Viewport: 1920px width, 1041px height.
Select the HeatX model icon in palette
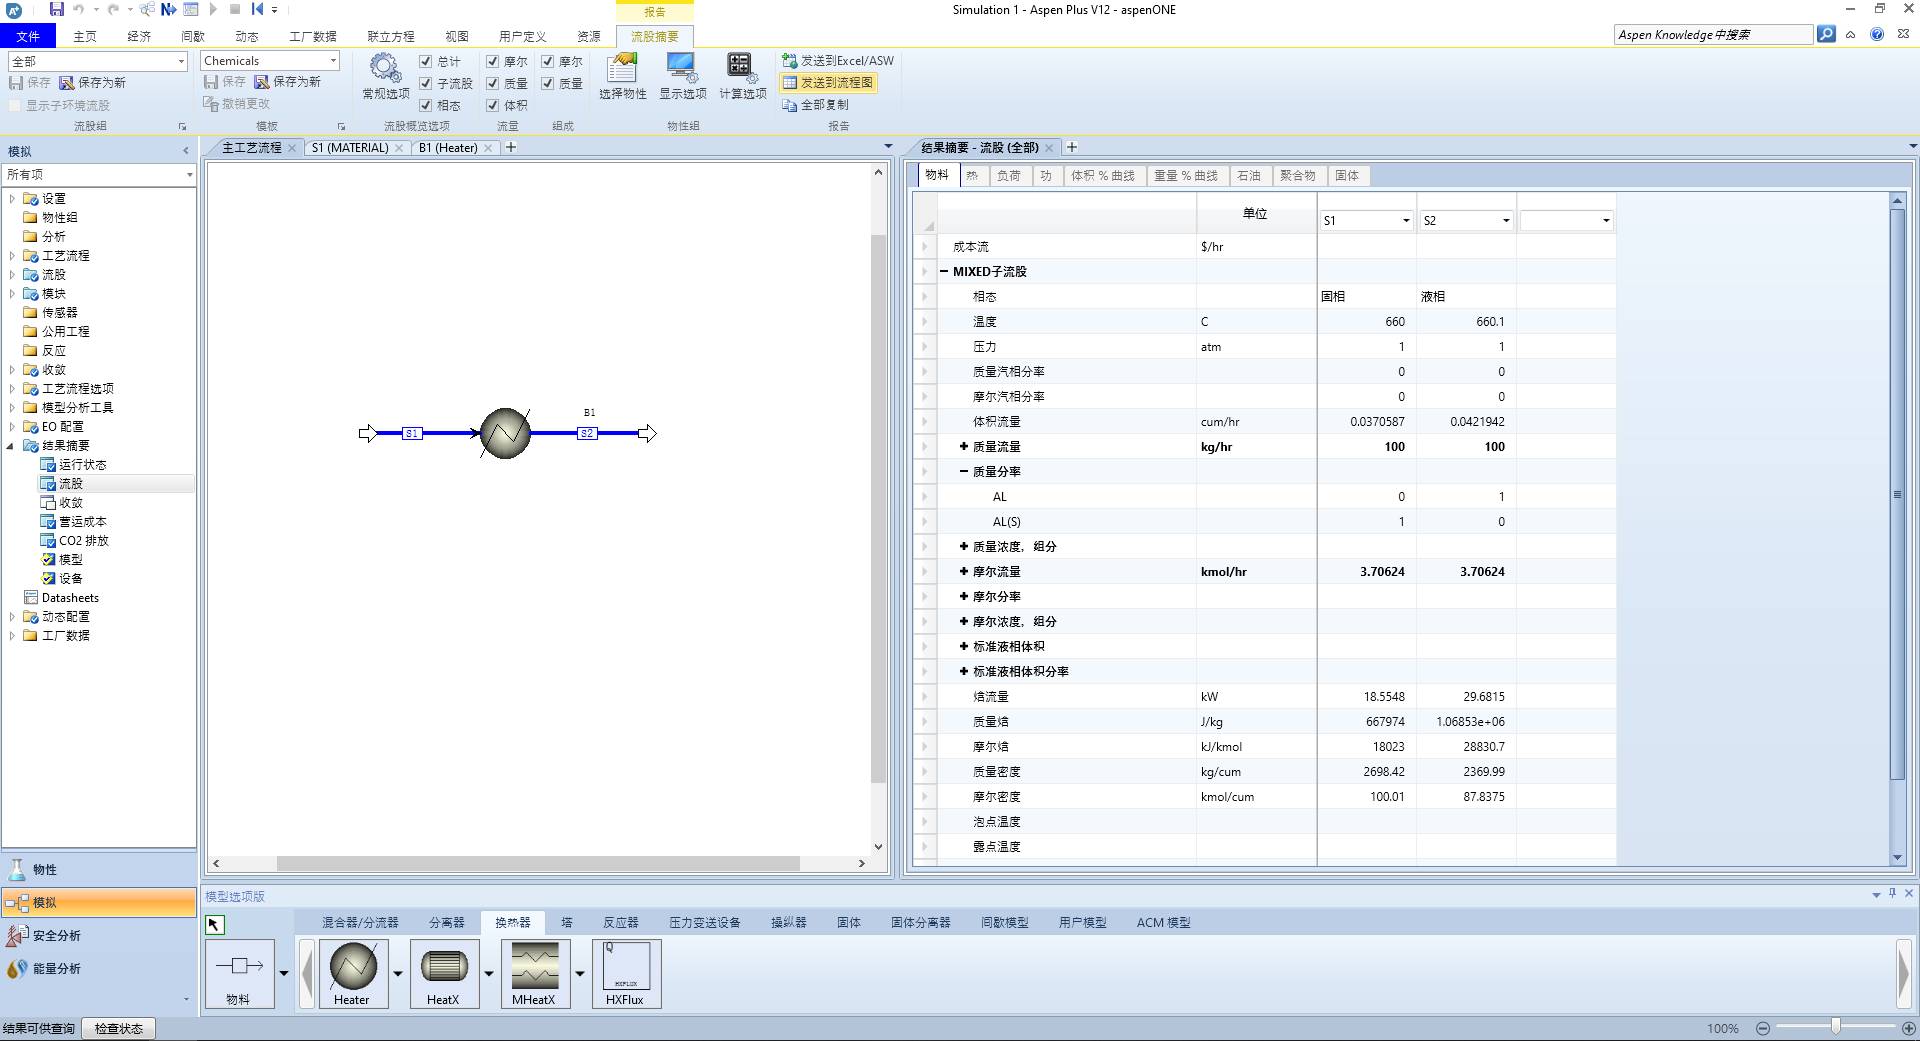(444, 973)
